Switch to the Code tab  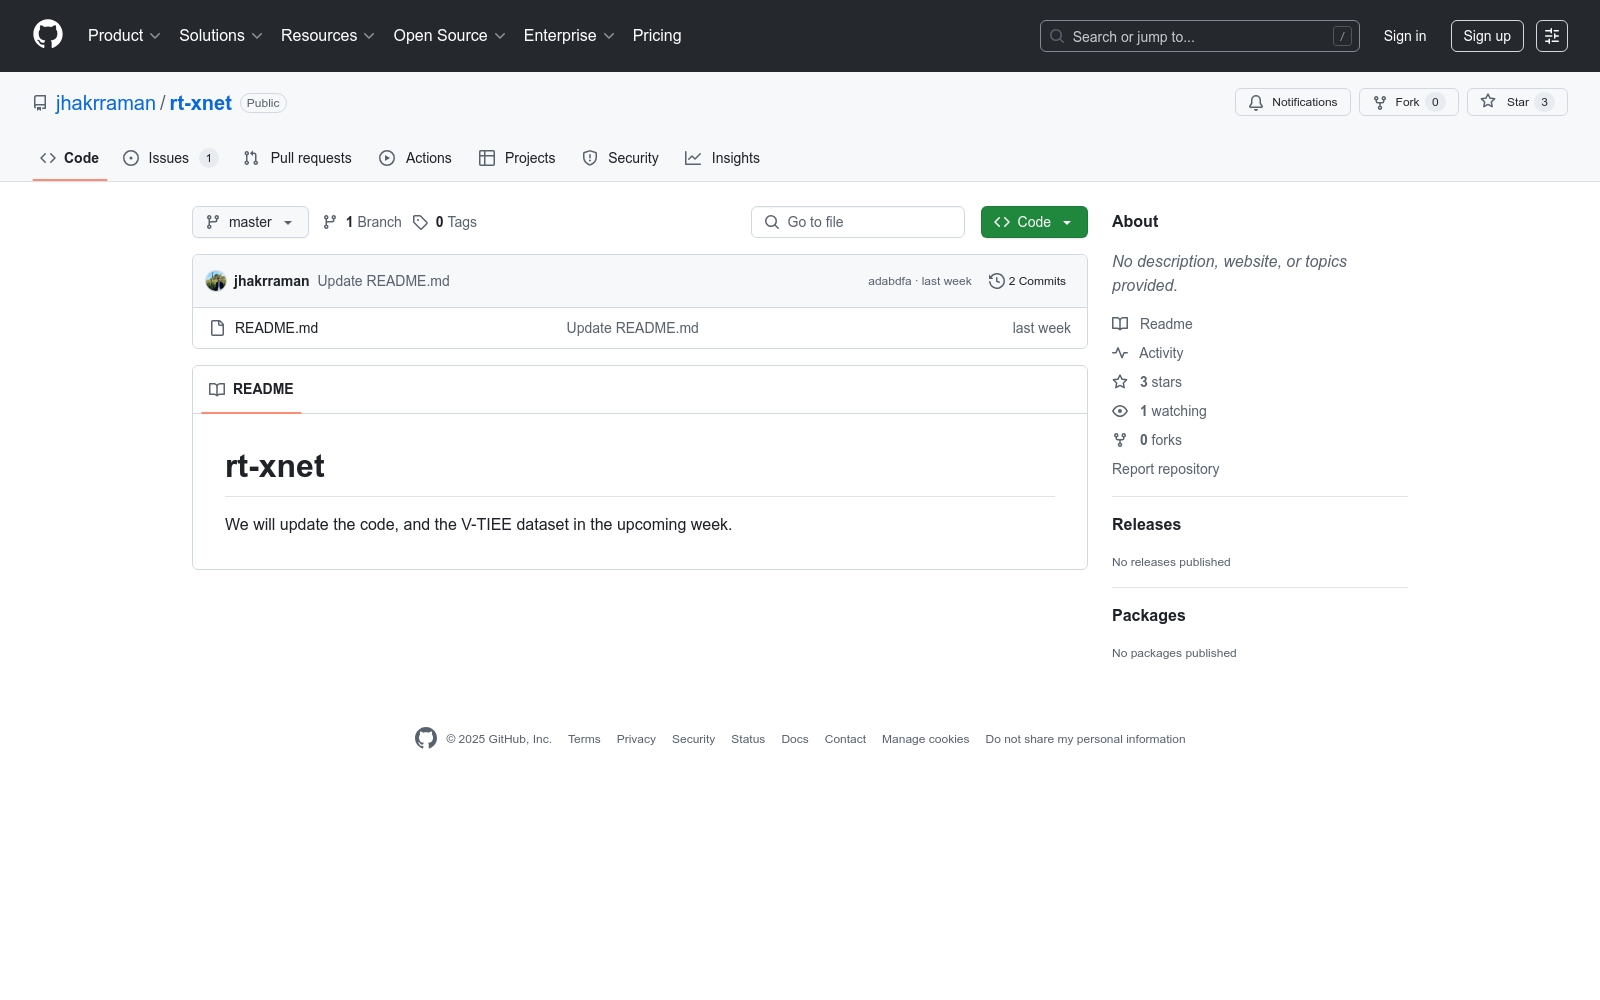coord(70,158)
